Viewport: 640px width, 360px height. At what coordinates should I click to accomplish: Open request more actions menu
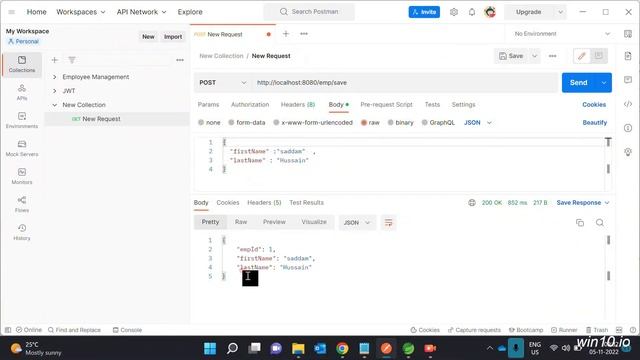[553, 56]
